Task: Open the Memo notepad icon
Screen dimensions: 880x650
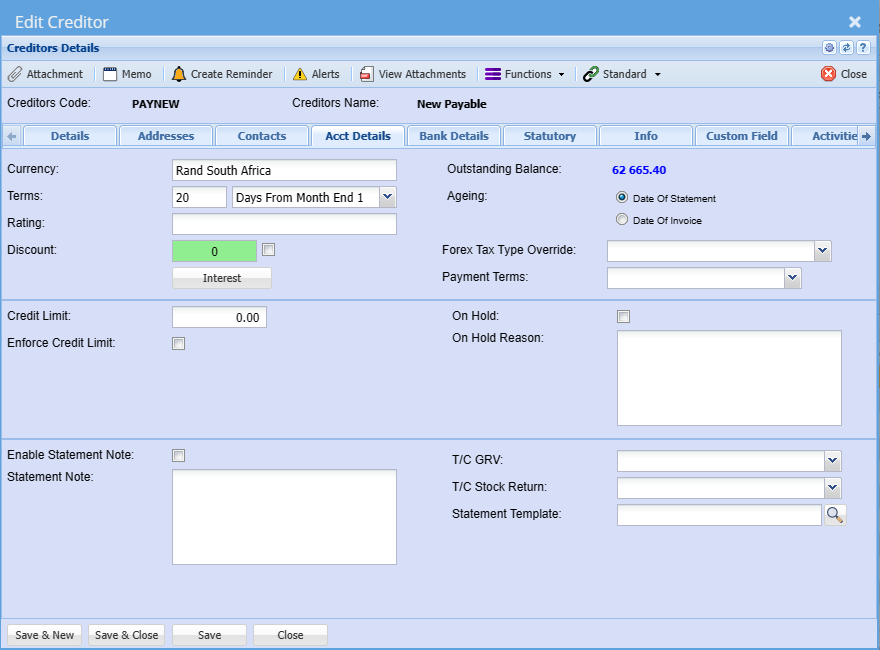Action: (110, 74)
